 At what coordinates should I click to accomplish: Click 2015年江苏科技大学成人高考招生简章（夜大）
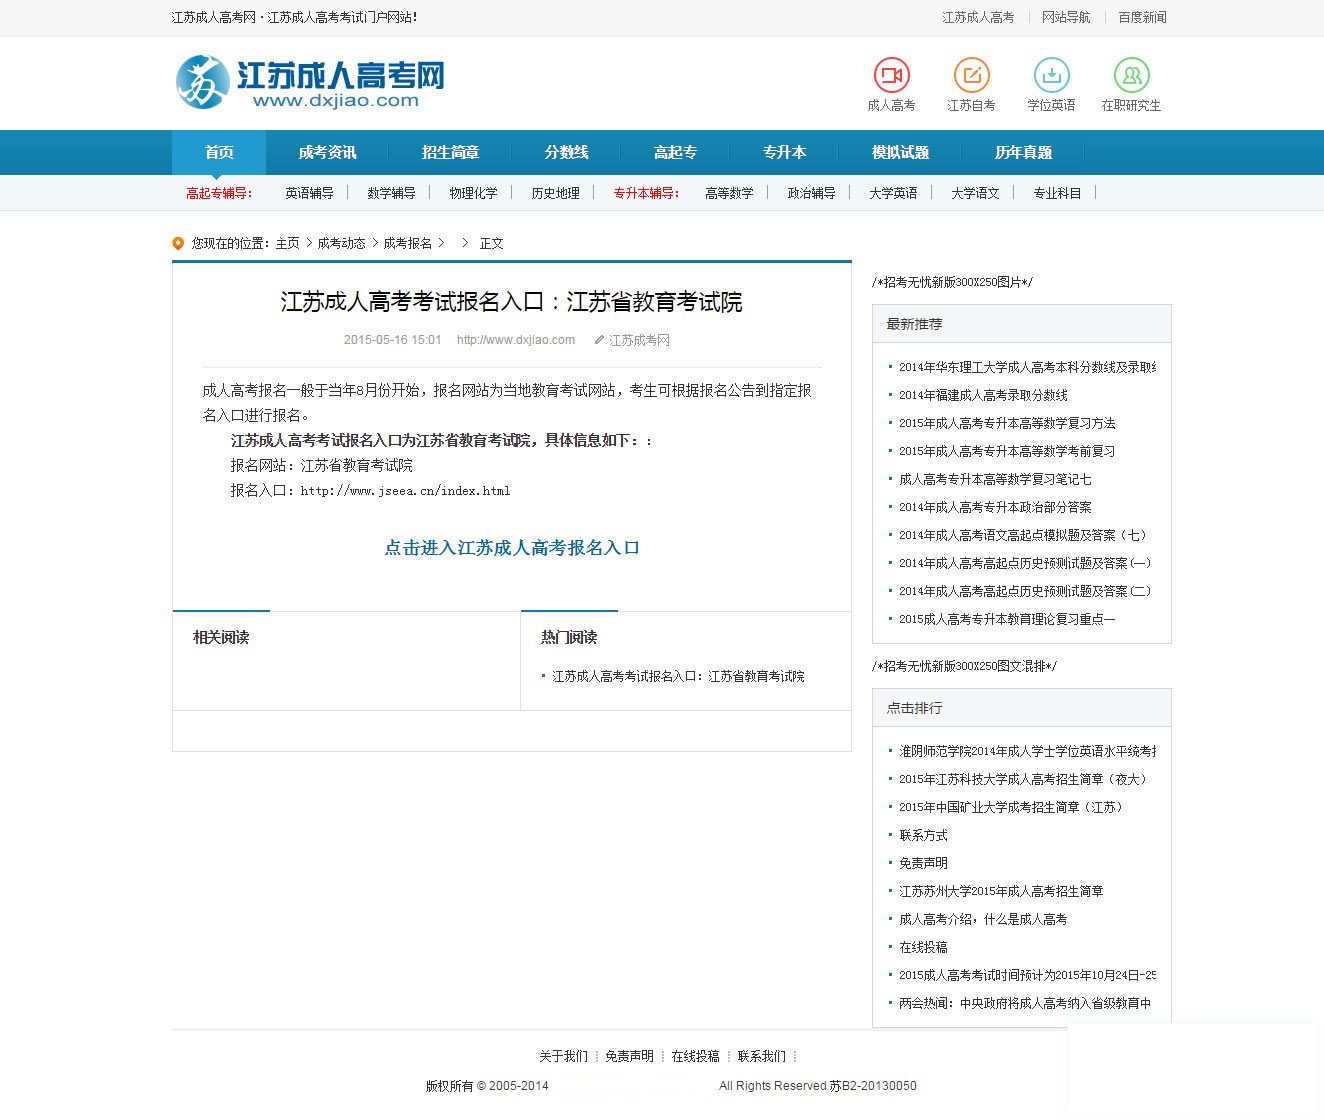point(1024,779)
